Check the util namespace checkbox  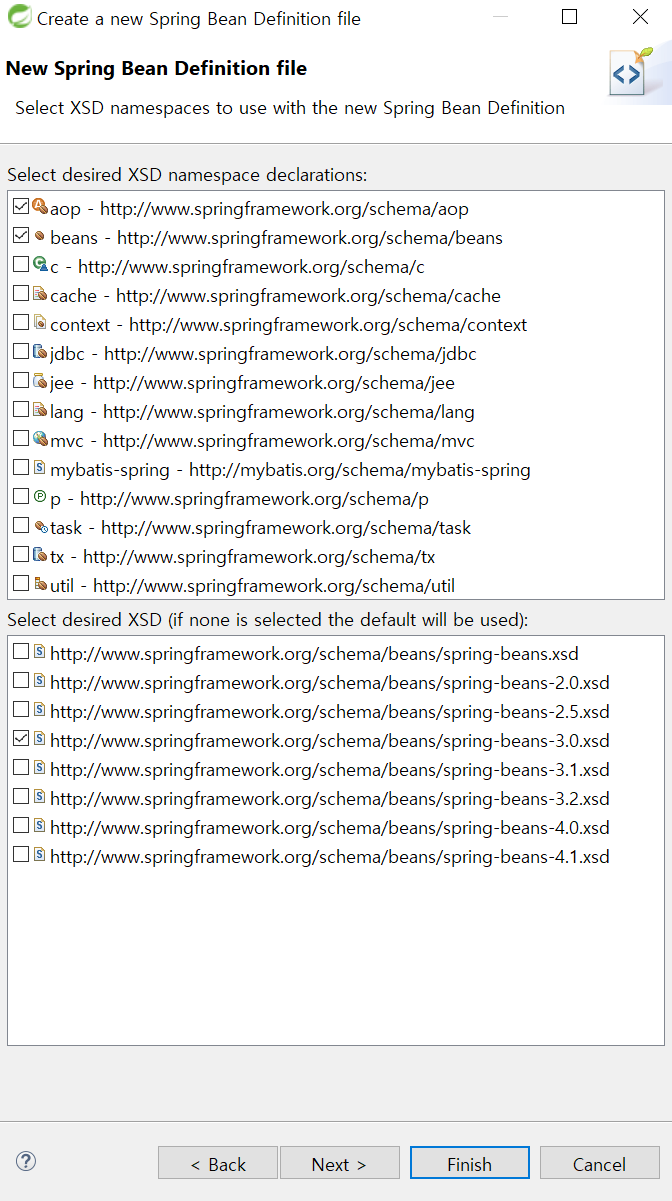coord(21,585)
